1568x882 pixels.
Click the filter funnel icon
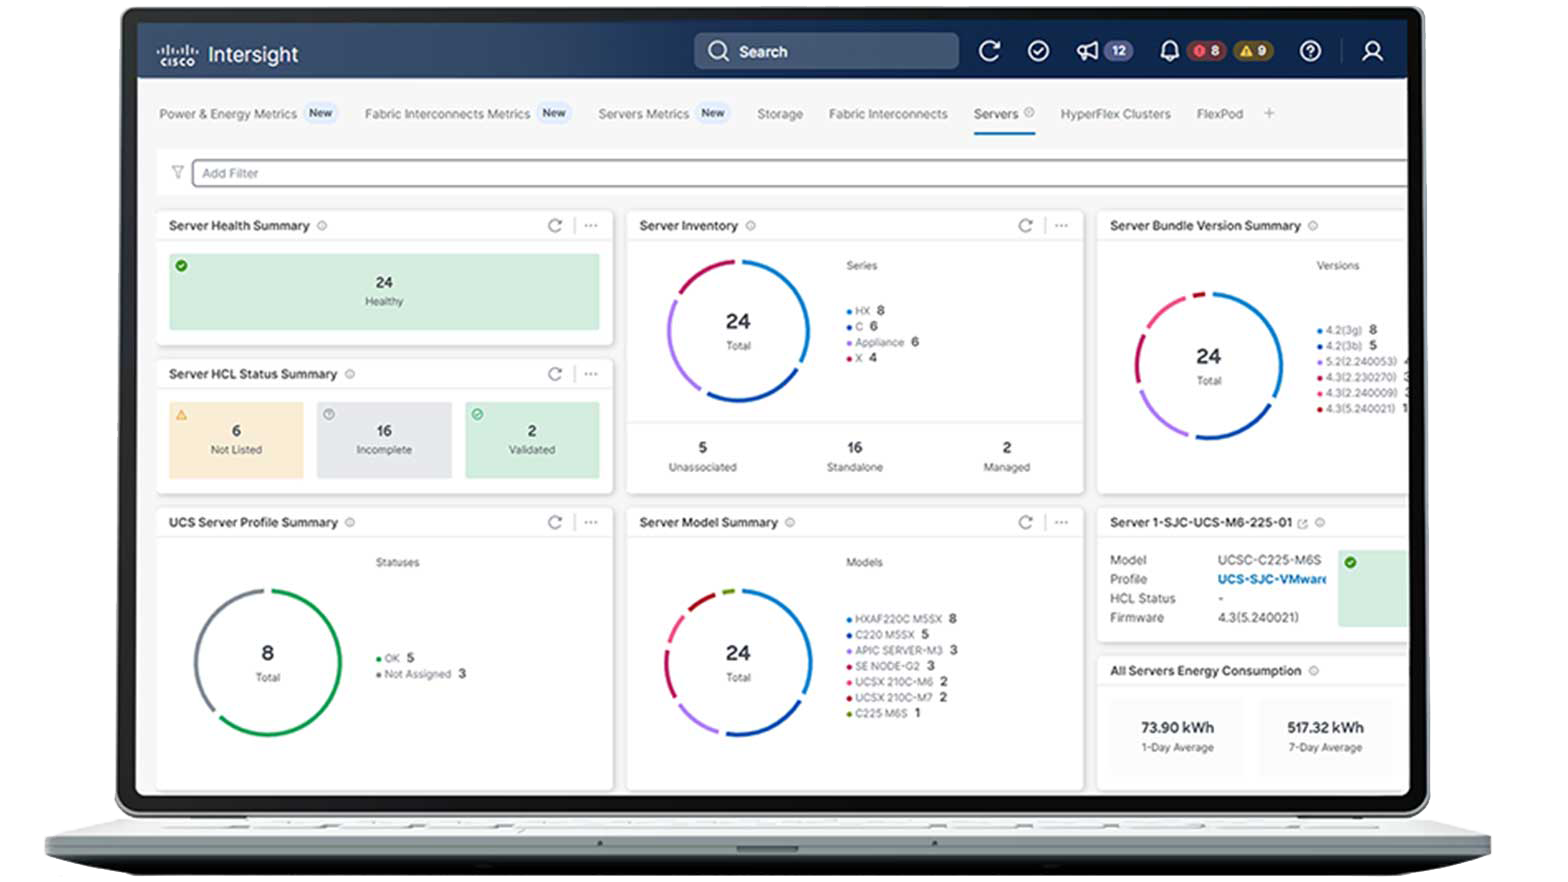click(177, 172)
